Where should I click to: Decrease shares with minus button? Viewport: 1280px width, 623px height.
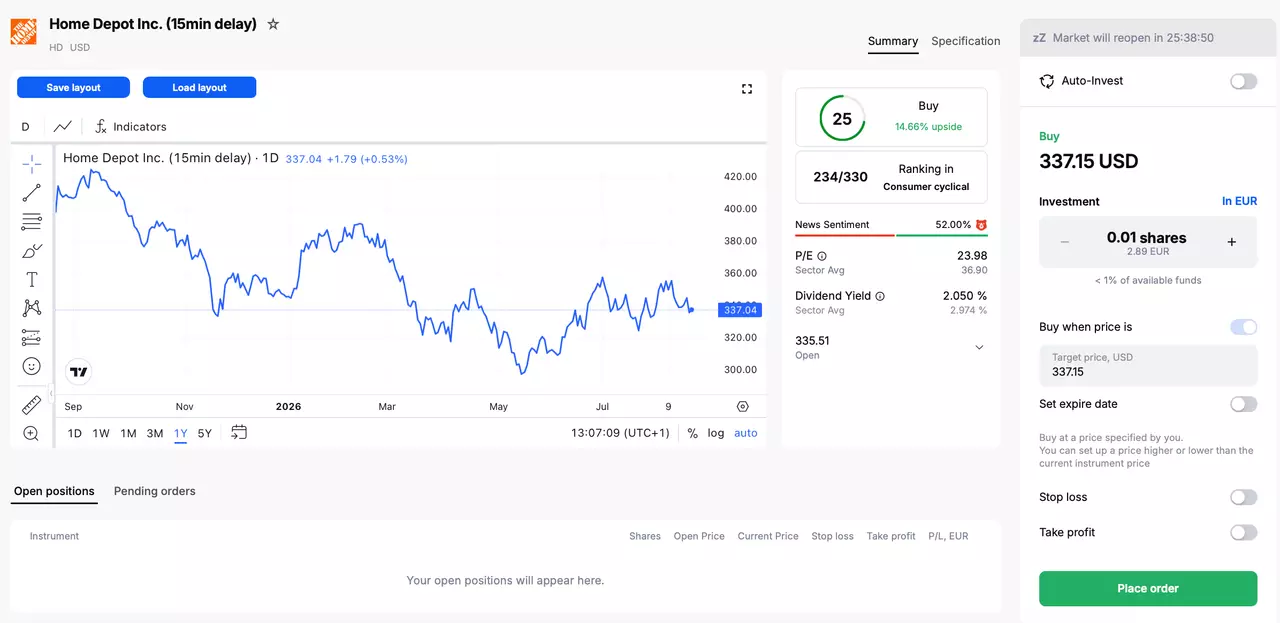click(1065, 242)
